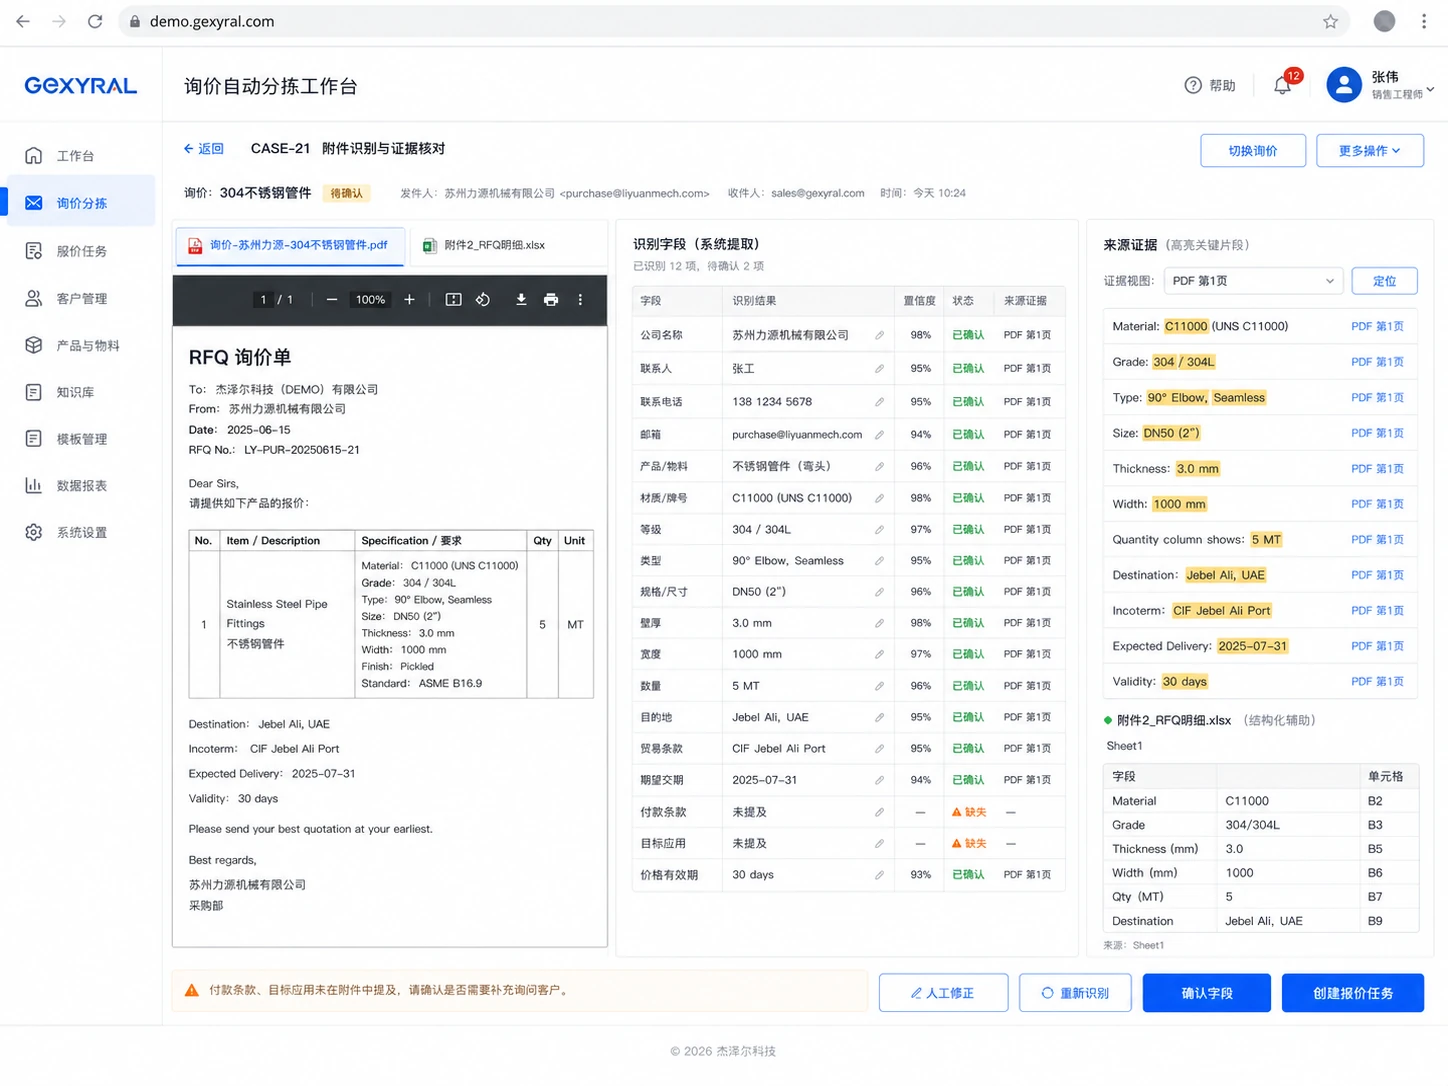
Task: Rotate the PDF document
Action: [483, 300]
